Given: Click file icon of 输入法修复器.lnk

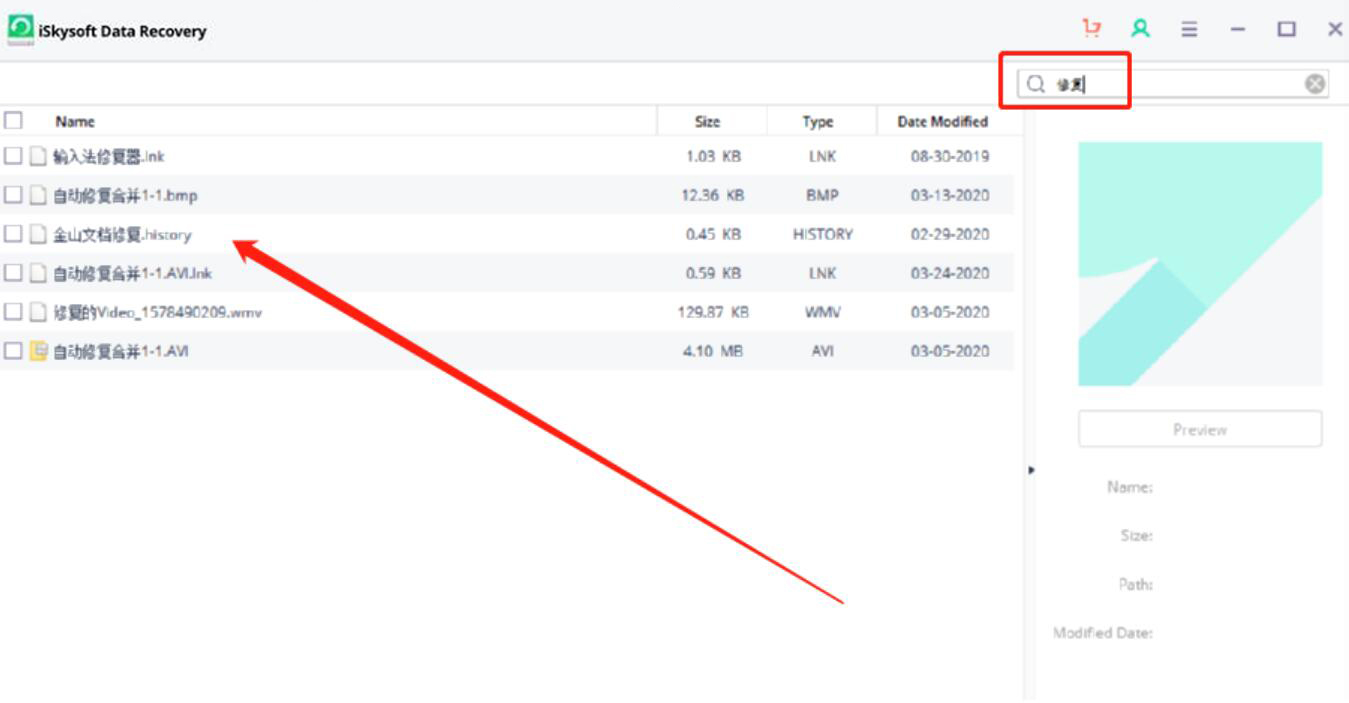Looking at the screenshot, I should pyautogui.click(x=38, y=156).
